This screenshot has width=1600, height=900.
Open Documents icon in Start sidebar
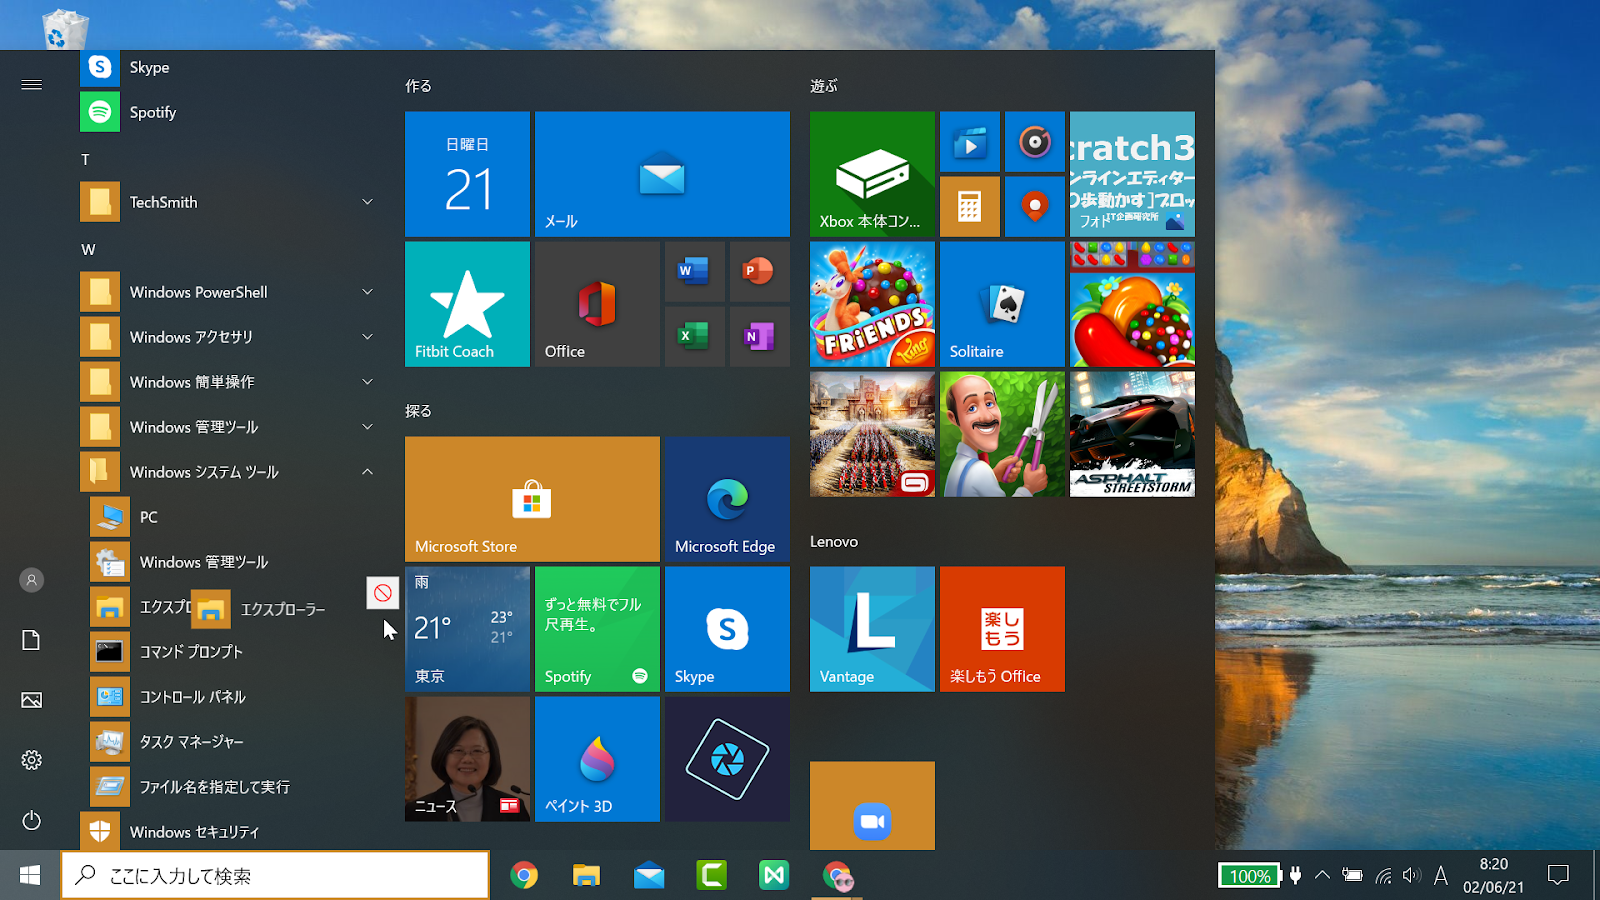click(31, 640)
